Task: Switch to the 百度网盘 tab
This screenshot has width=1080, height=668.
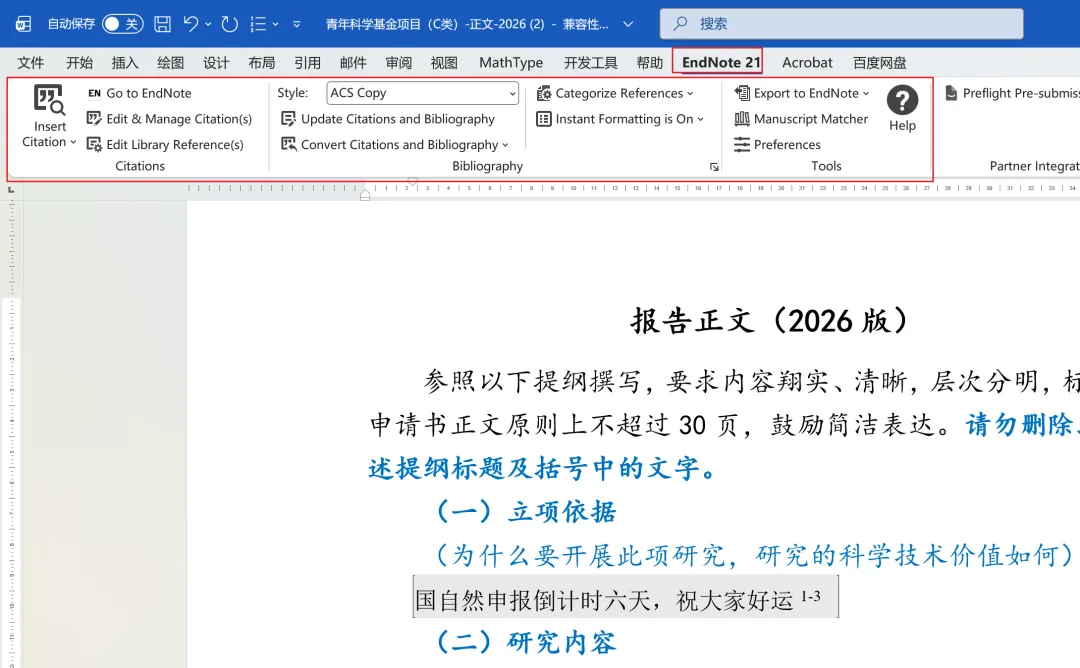Action: pyautogui.click(x=880, y=63)
